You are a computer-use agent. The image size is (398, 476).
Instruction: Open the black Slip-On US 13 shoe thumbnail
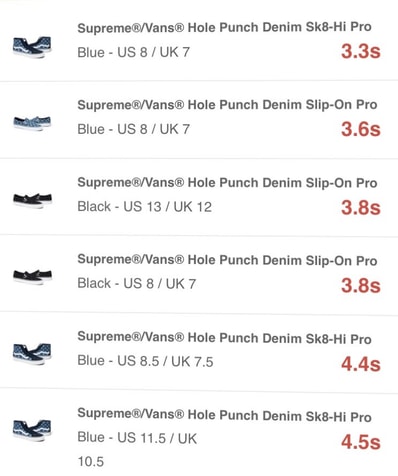point(32,200)
